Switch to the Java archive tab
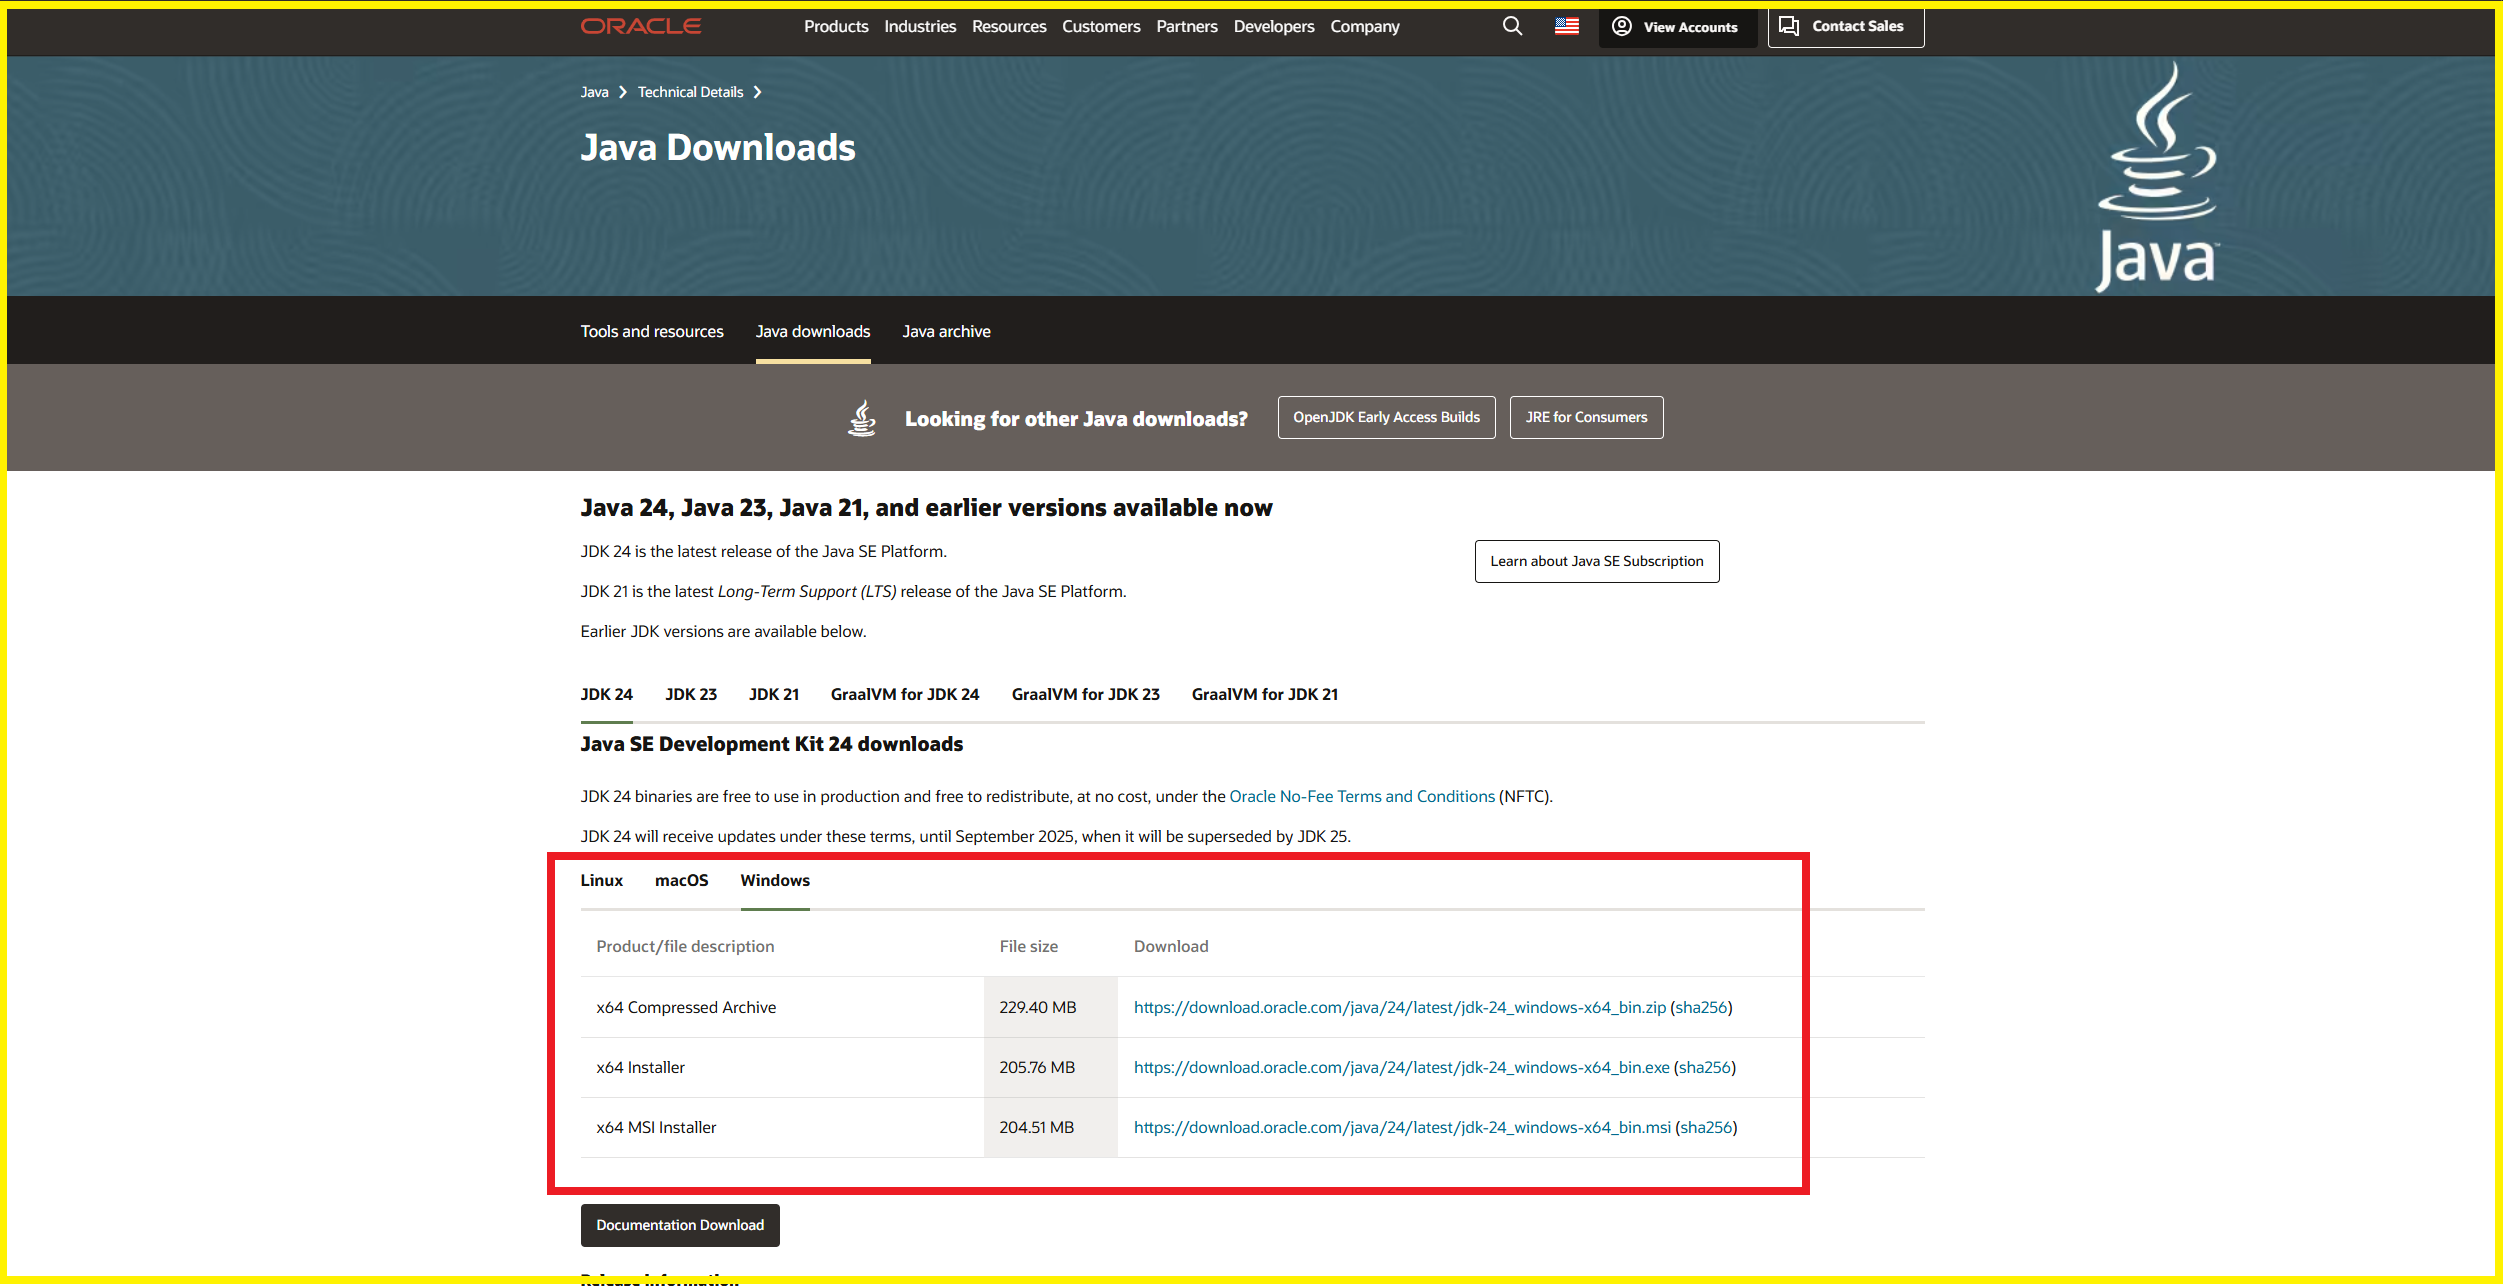Screen dimensions: 2503x1286 coord(946,332)
